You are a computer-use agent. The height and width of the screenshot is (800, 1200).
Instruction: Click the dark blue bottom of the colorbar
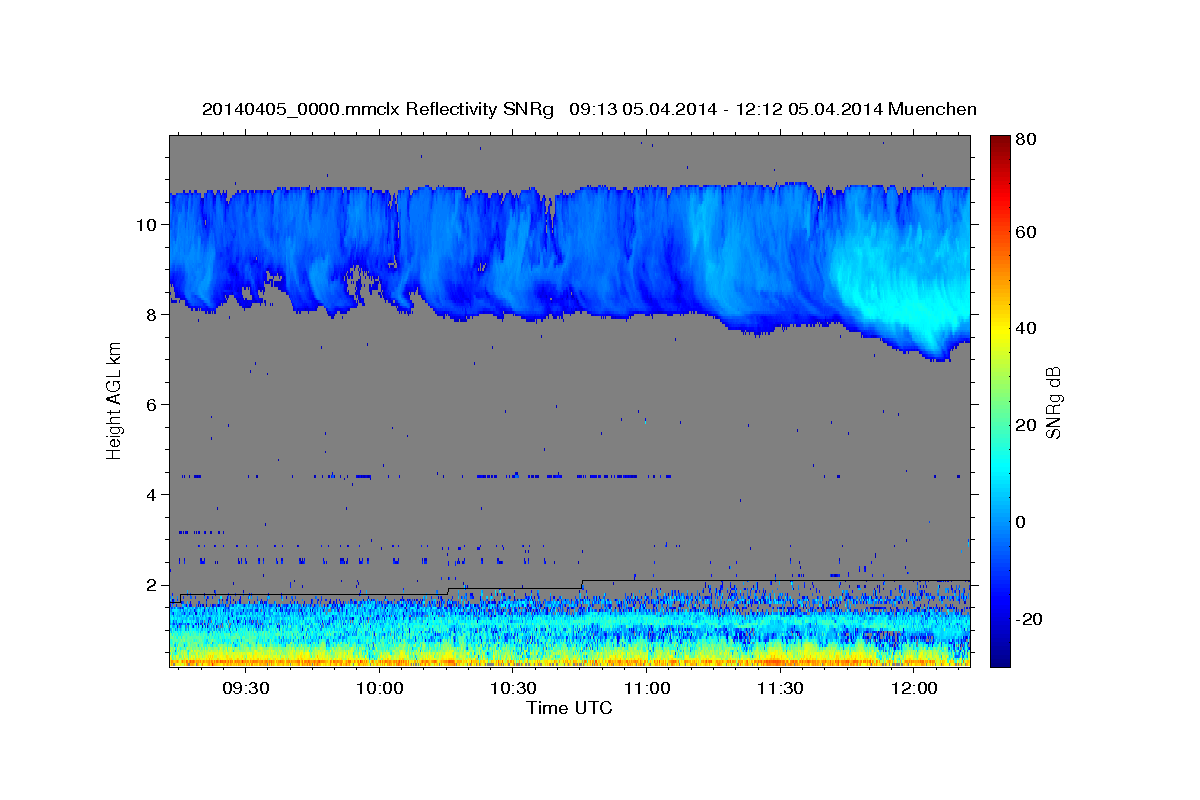(x=999, y=658)
